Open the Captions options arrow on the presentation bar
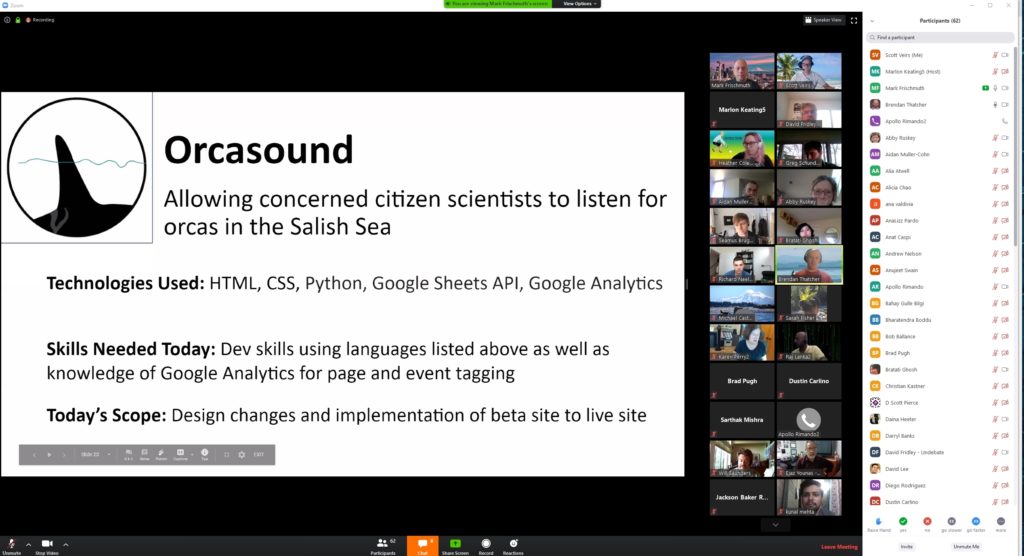Screen dimensions: 1024x556 192,455
